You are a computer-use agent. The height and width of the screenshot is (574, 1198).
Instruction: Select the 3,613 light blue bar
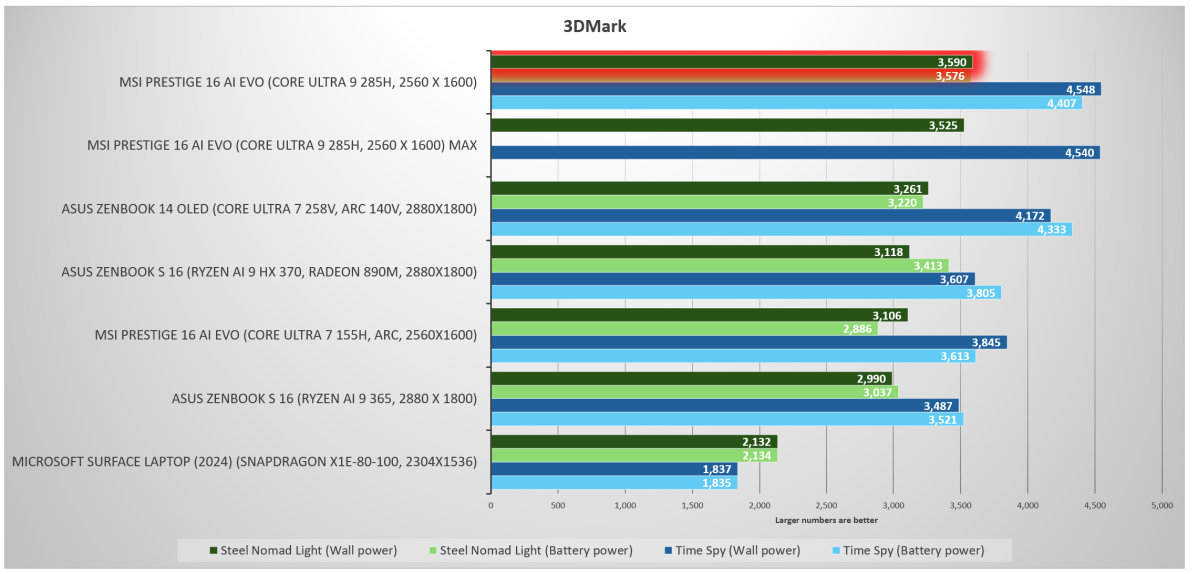pos(733,356)
